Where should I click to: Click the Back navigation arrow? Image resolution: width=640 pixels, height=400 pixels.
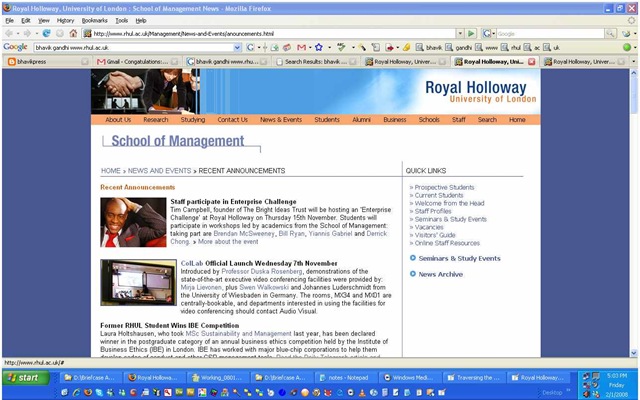(9, 33)
